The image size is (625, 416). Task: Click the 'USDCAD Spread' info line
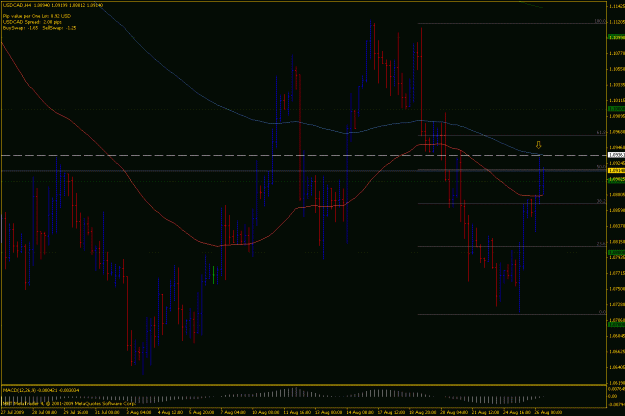tap(32, 22)
